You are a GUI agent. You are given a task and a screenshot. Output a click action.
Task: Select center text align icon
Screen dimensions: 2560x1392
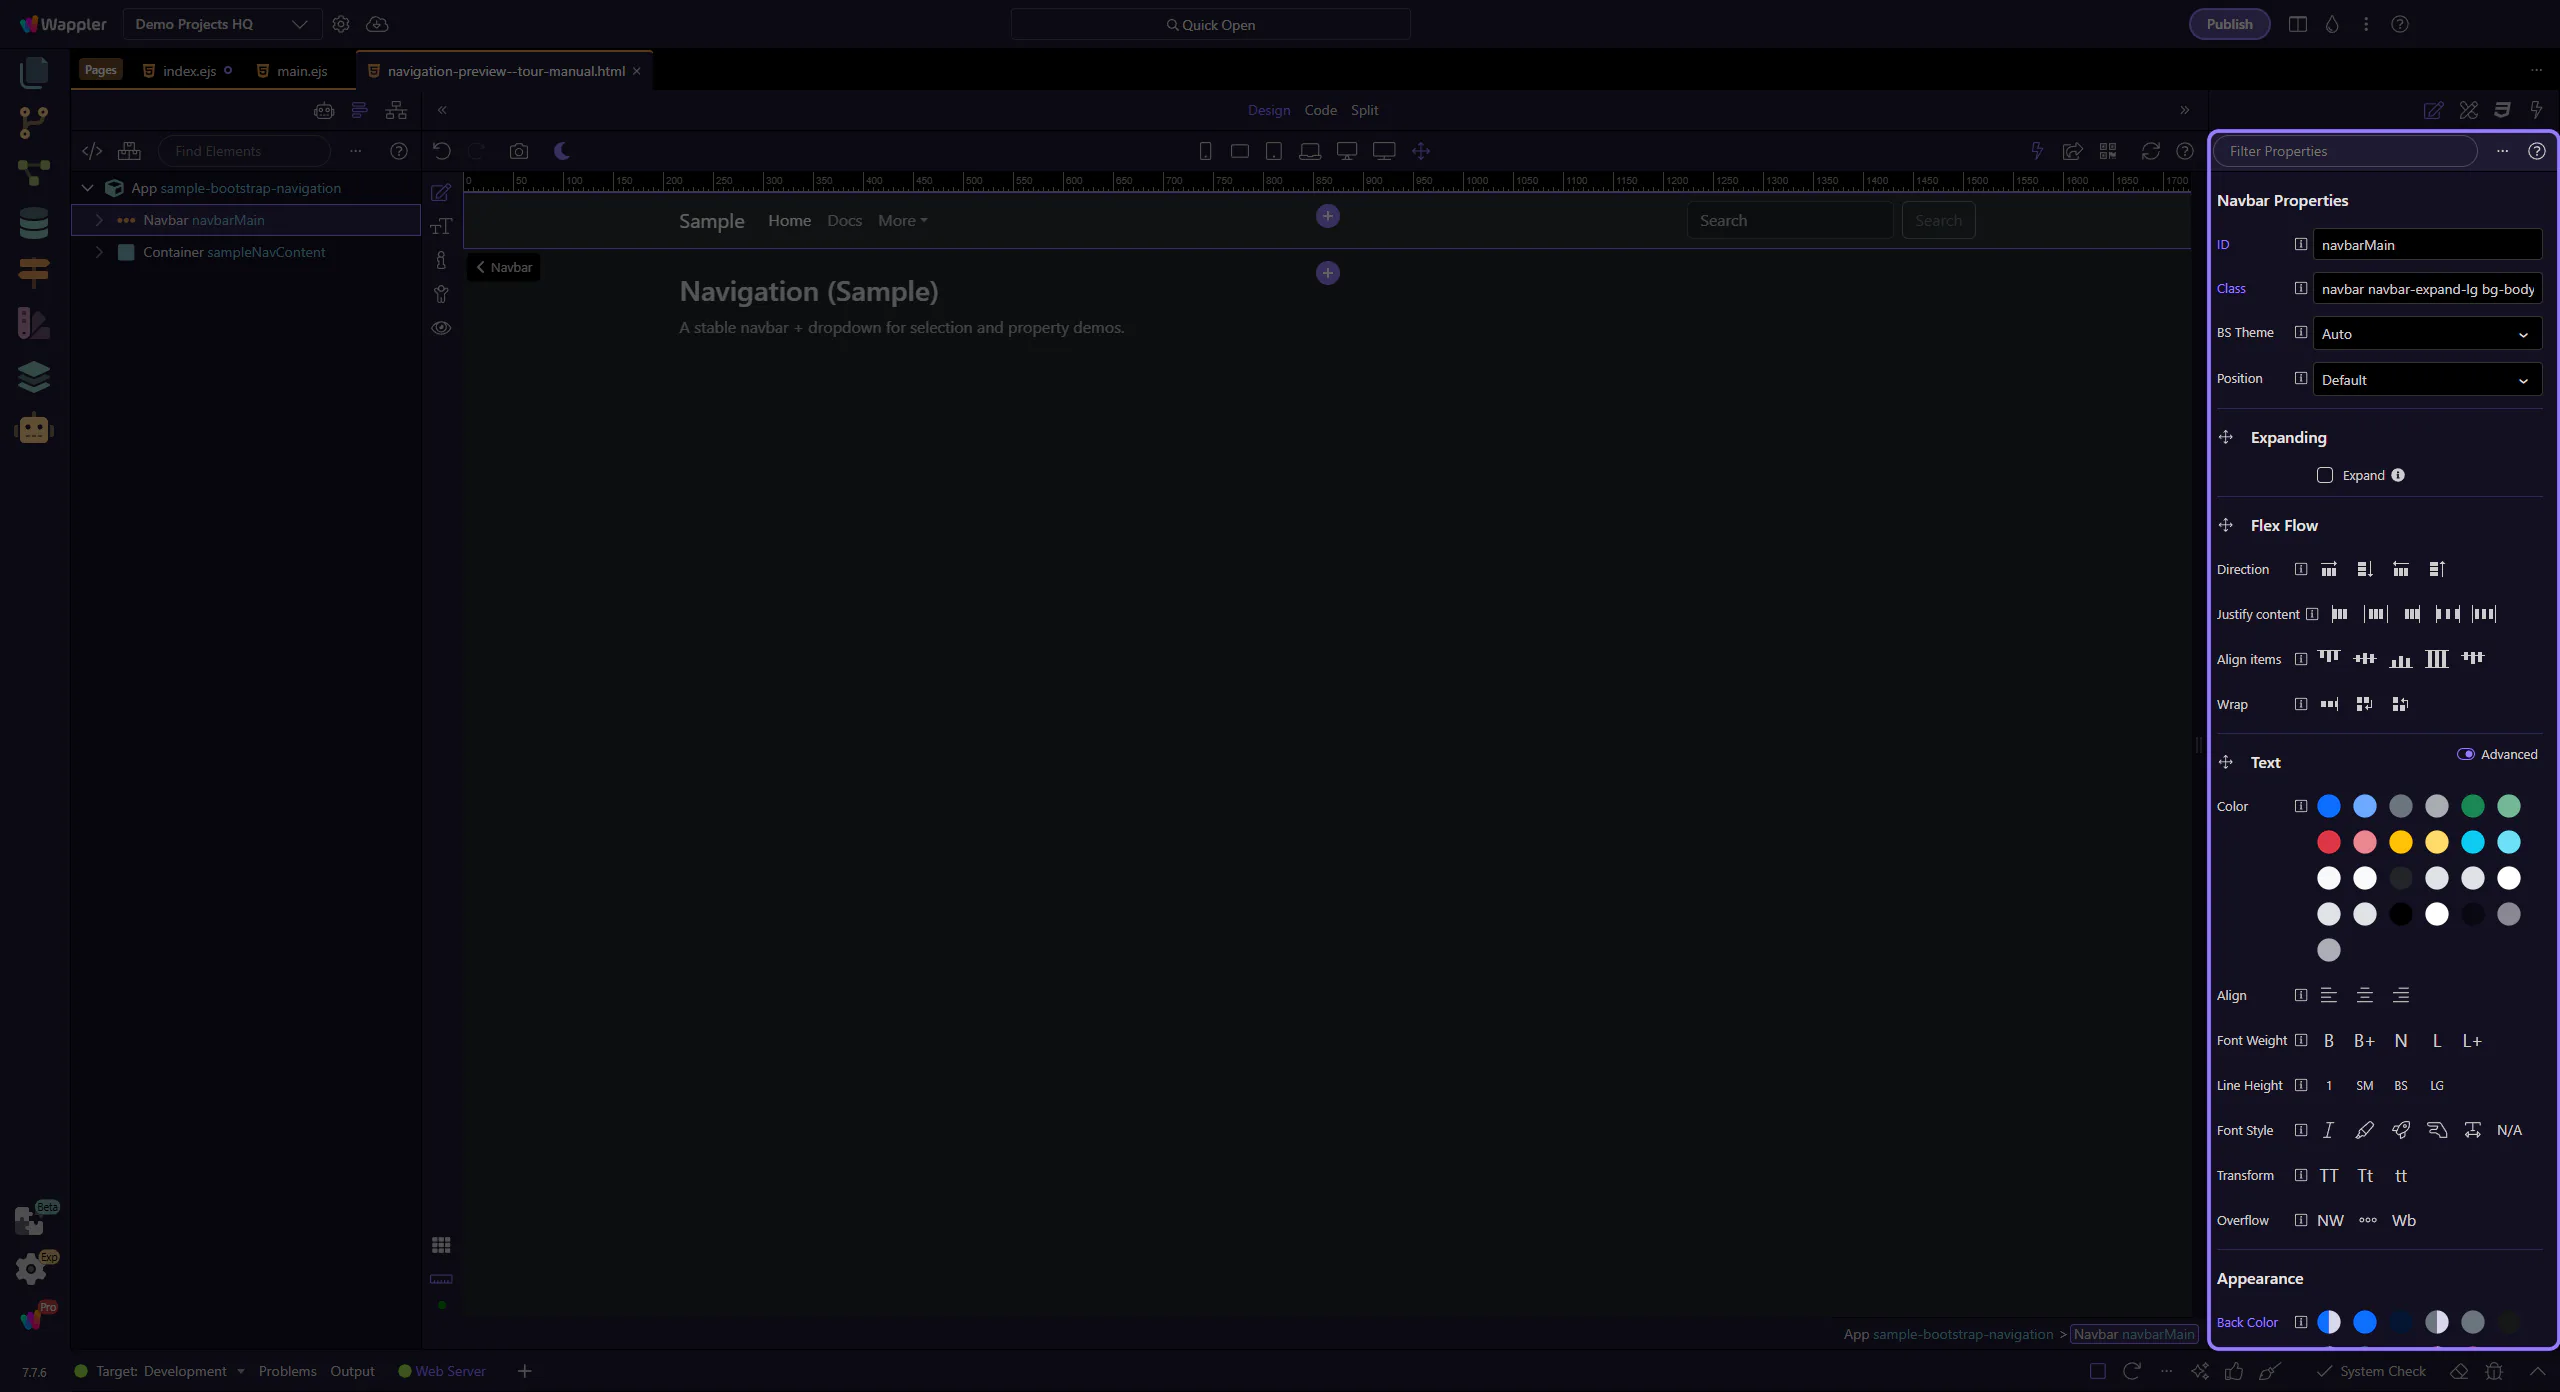click(x=2364, y=995)
